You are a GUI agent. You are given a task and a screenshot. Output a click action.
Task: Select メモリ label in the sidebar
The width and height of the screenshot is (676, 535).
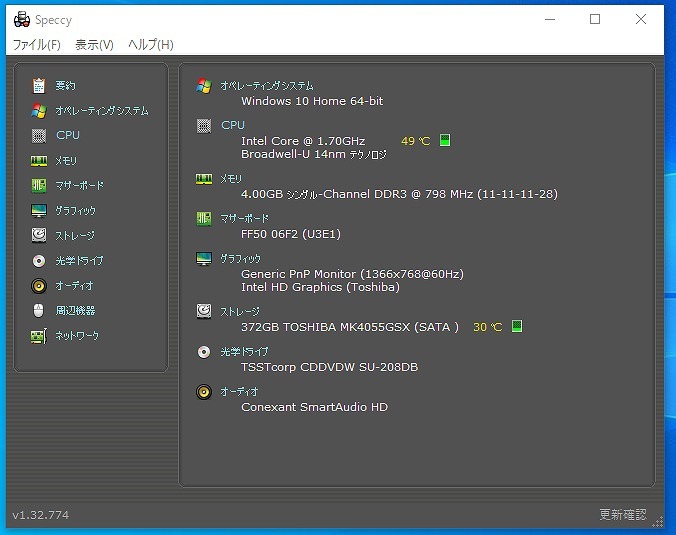tap(66, 161)
